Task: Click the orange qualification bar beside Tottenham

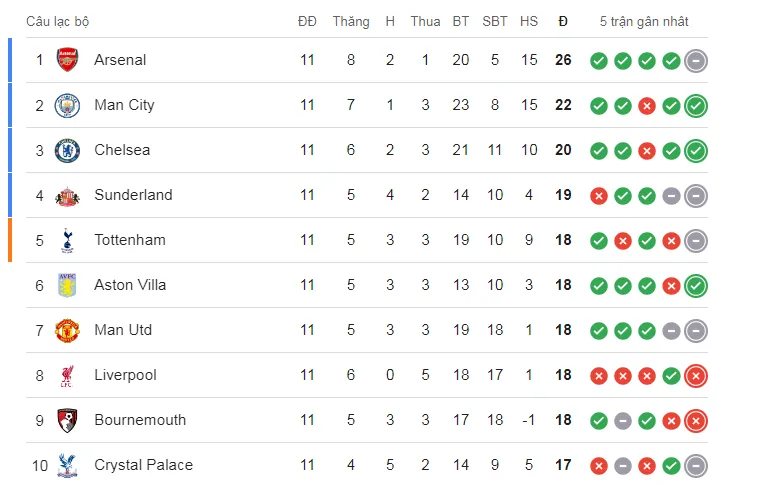Action: pyautogui.click(x=10, y=240)
